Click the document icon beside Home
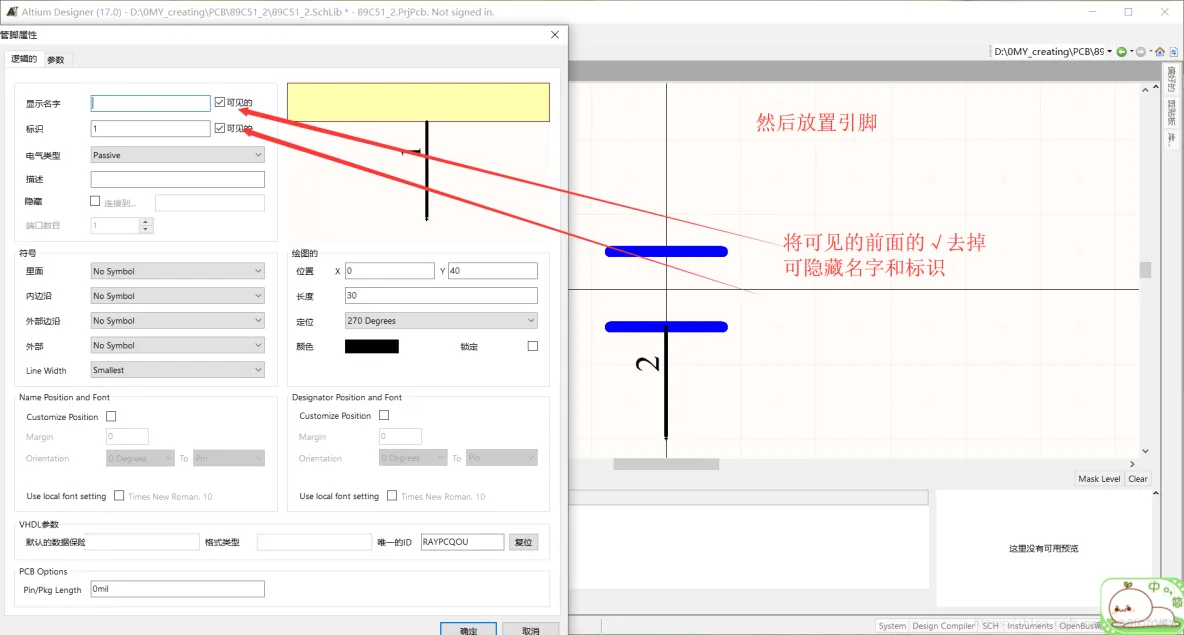 click(1173, 51)
